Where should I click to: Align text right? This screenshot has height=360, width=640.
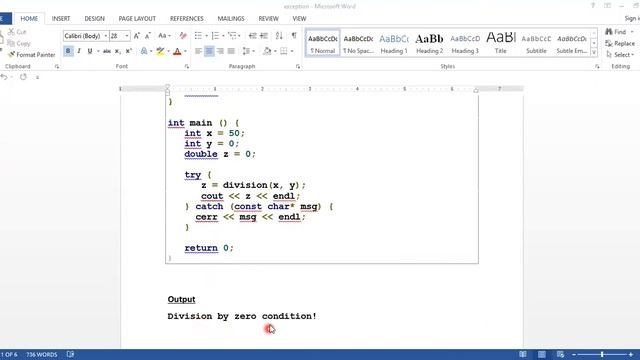point(220,51)
